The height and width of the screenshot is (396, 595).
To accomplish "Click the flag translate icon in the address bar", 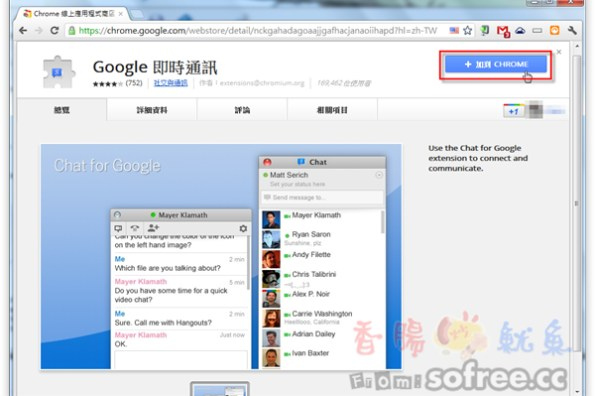I will point(454,30).
